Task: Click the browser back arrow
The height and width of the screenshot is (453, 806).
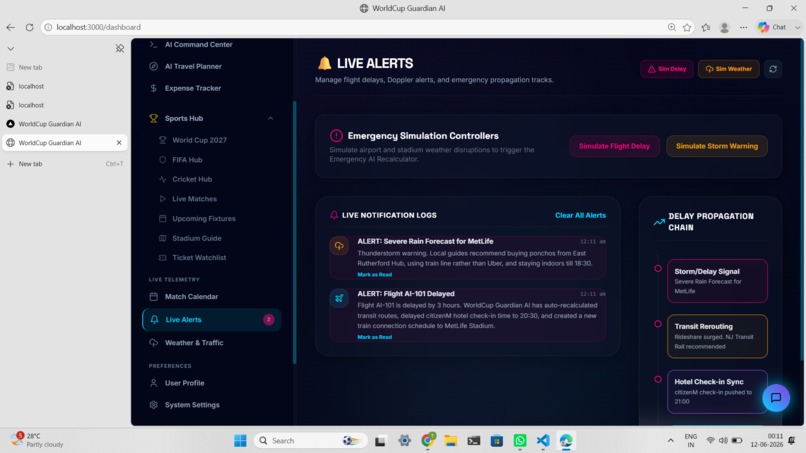Action: click(x=11, y=27)
